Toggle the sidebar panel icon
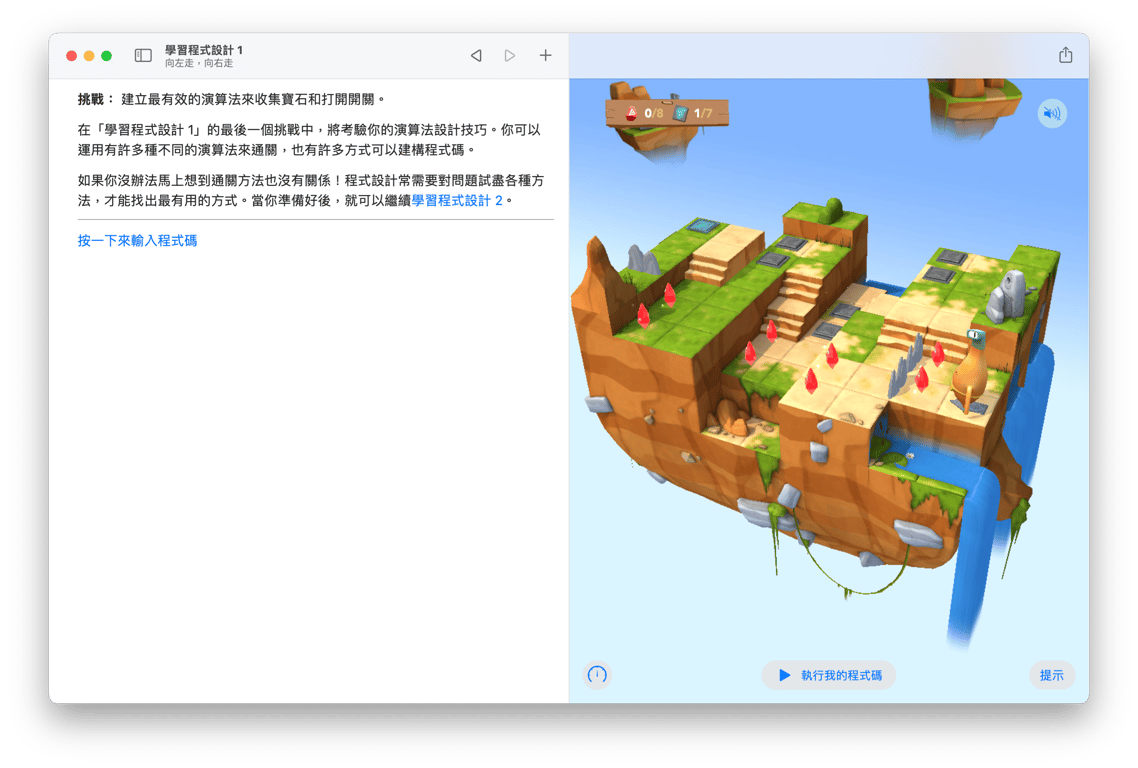 tap(143, 56)
